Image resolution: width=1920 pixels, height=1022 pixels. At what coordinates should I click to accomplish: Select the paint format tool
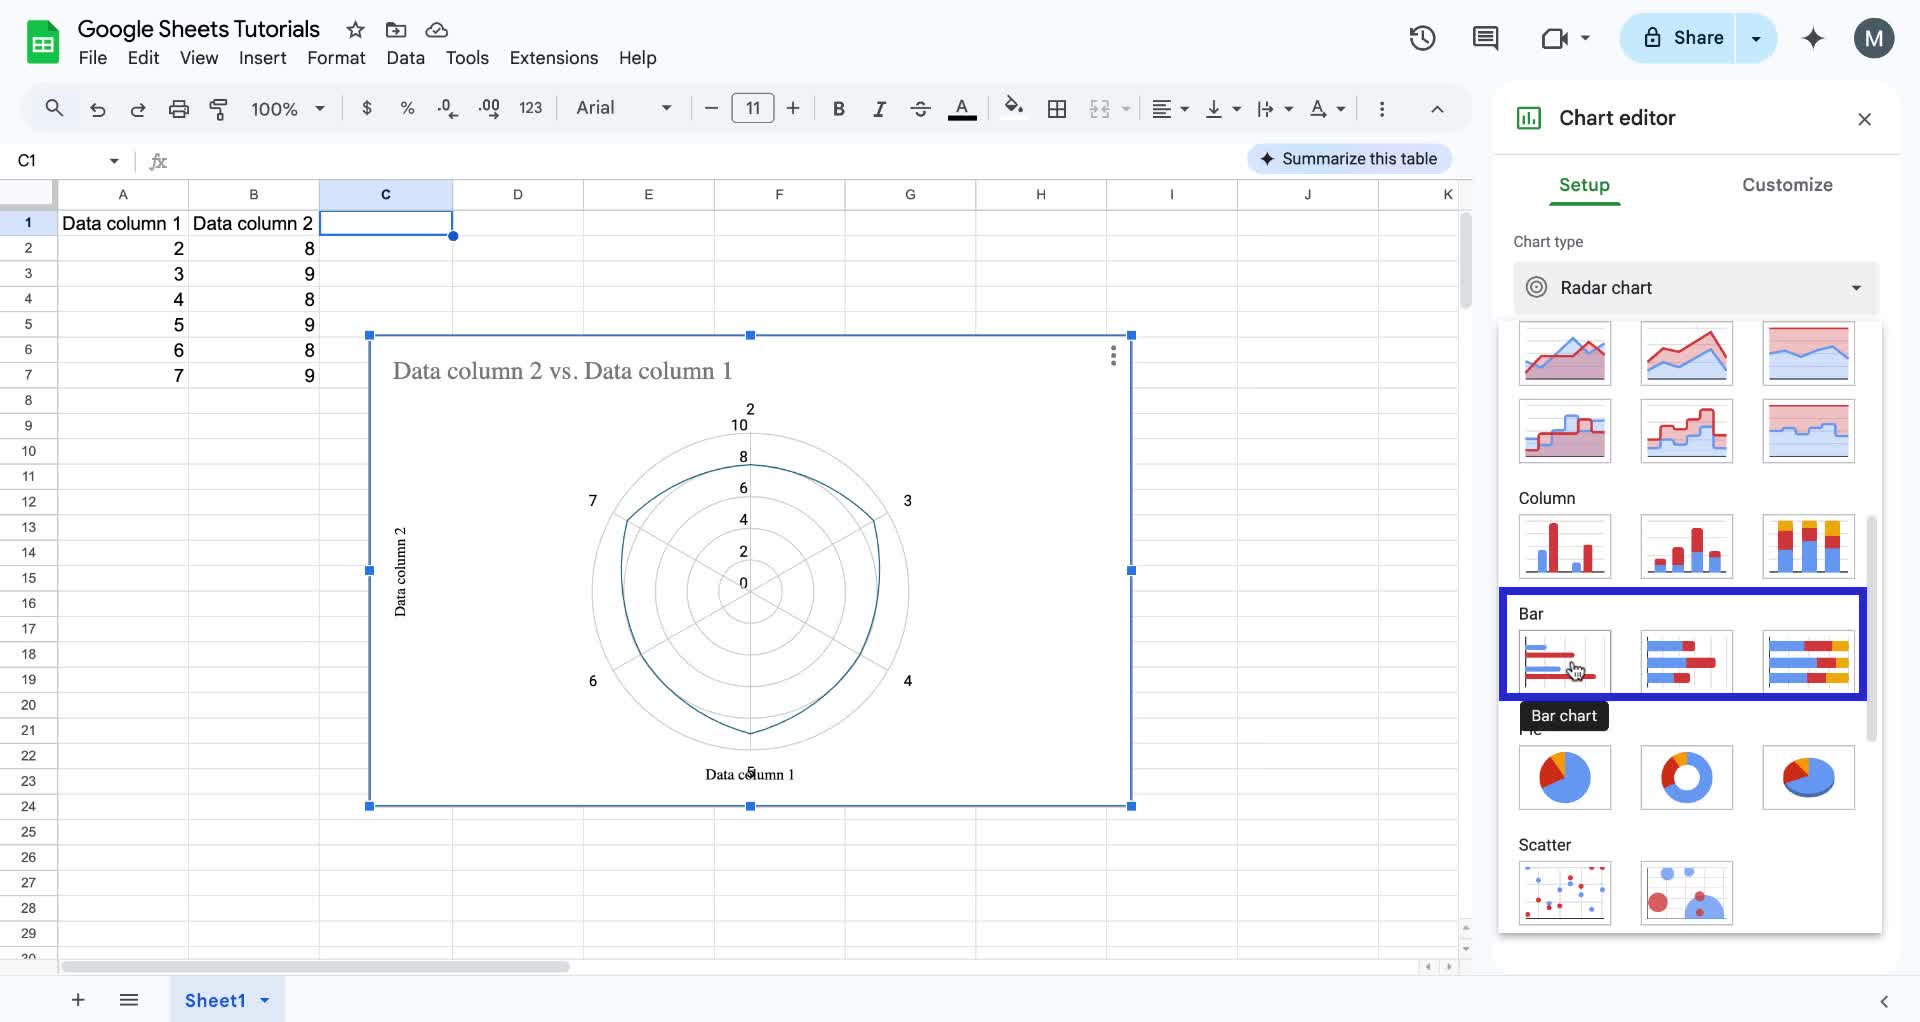(x=219, y=108)
